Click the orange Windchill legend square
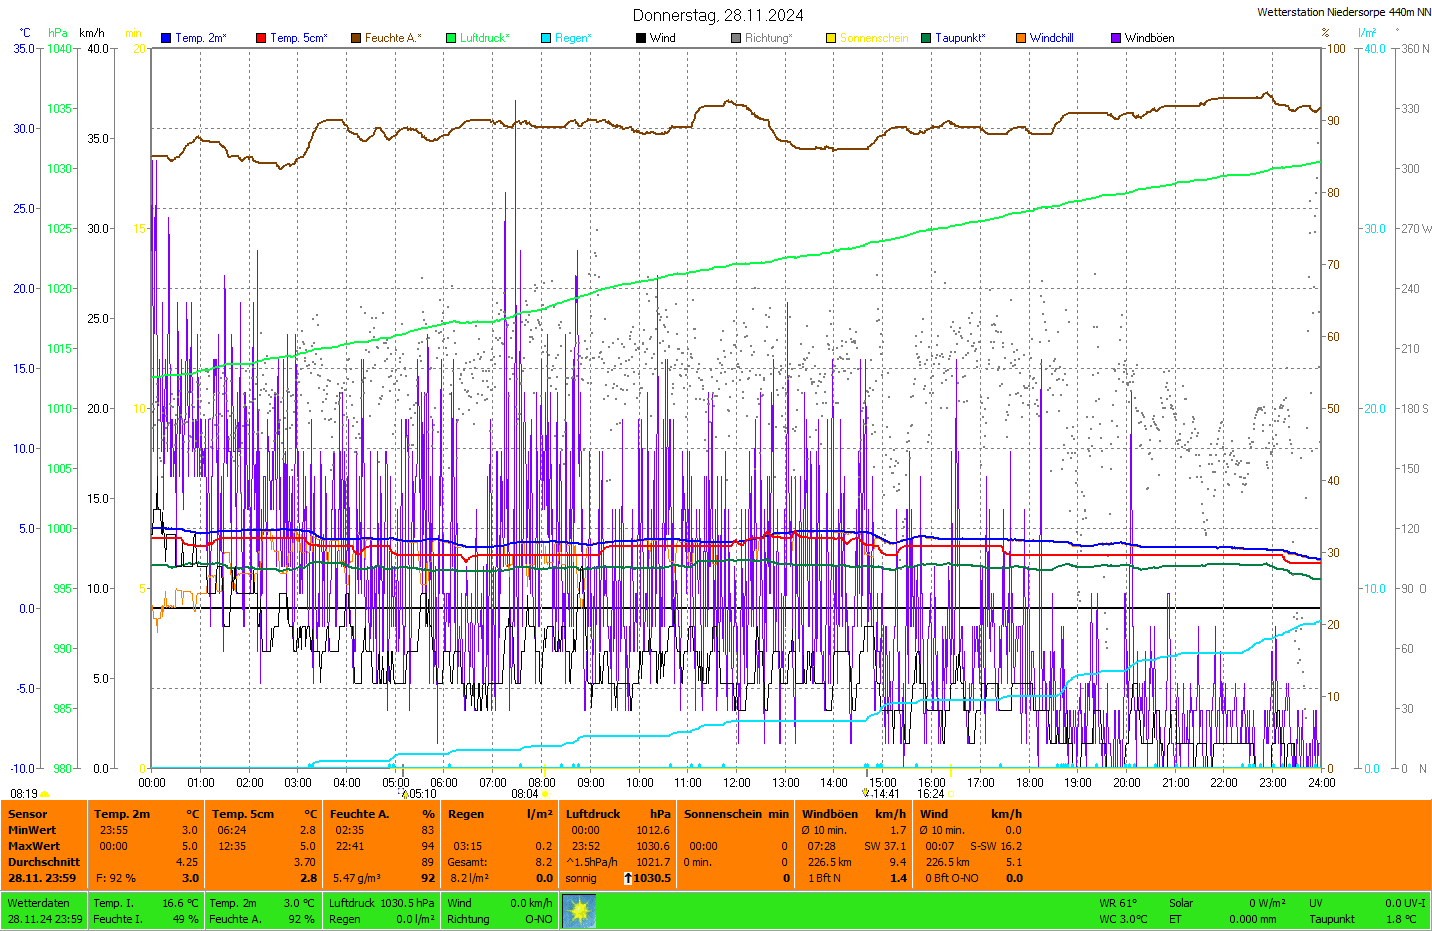This screenshot has width=1432, height=931. click(x=1021, y=38)
